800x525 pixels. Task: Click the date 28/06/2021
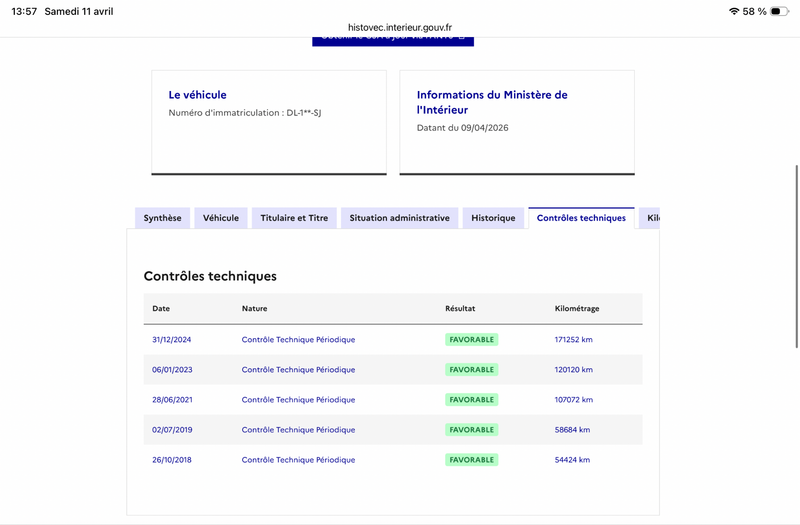pyautogui.click(x=172, y=399)
